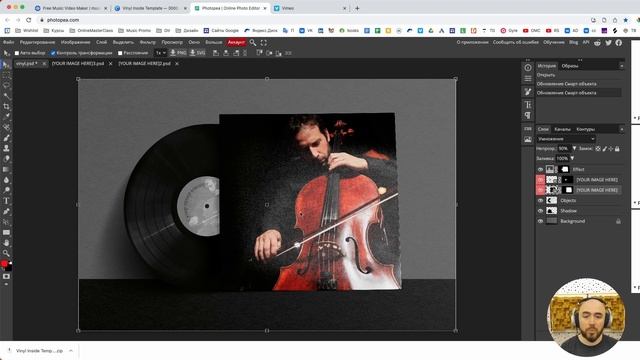
Task: Toggle fullscreen mode icon
Action: pos(264,42)
